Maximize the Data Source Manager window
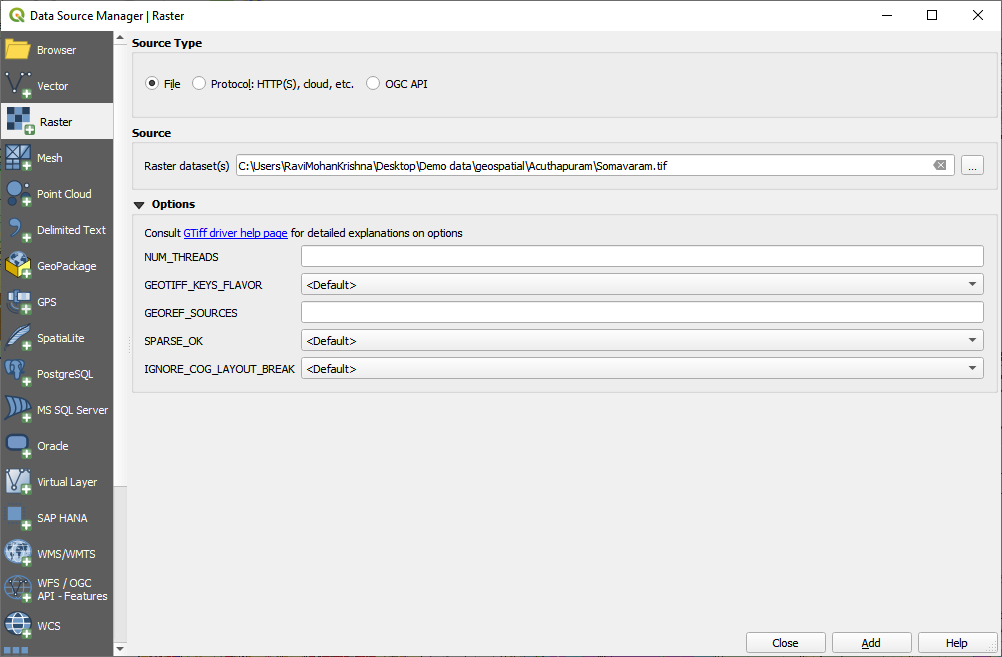 (x=932, y=15)
